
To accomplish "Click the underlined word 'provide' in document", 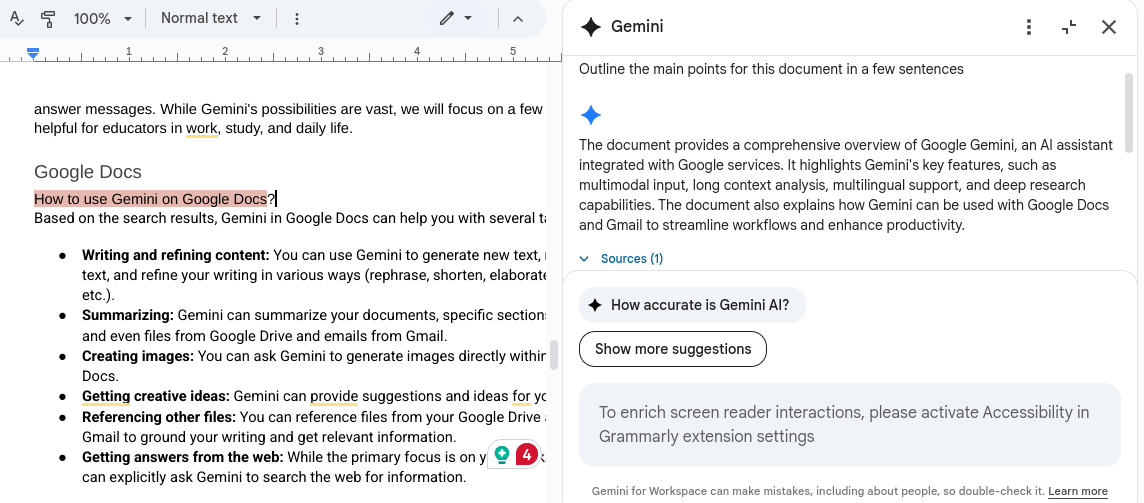I will tap(334, 397).
